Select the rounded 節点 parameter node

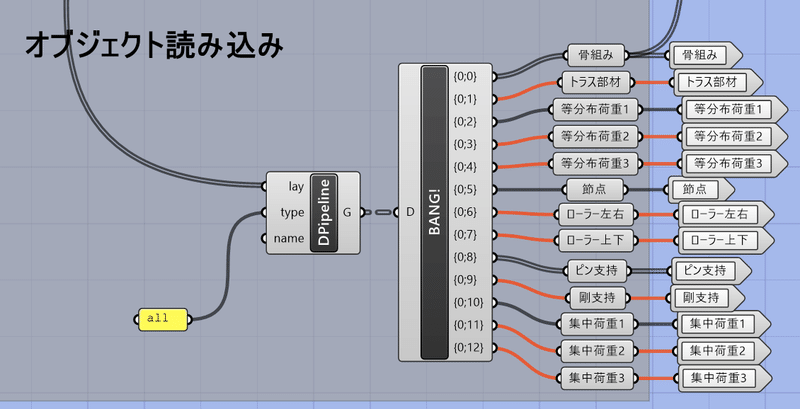click(x=595, y=189)
